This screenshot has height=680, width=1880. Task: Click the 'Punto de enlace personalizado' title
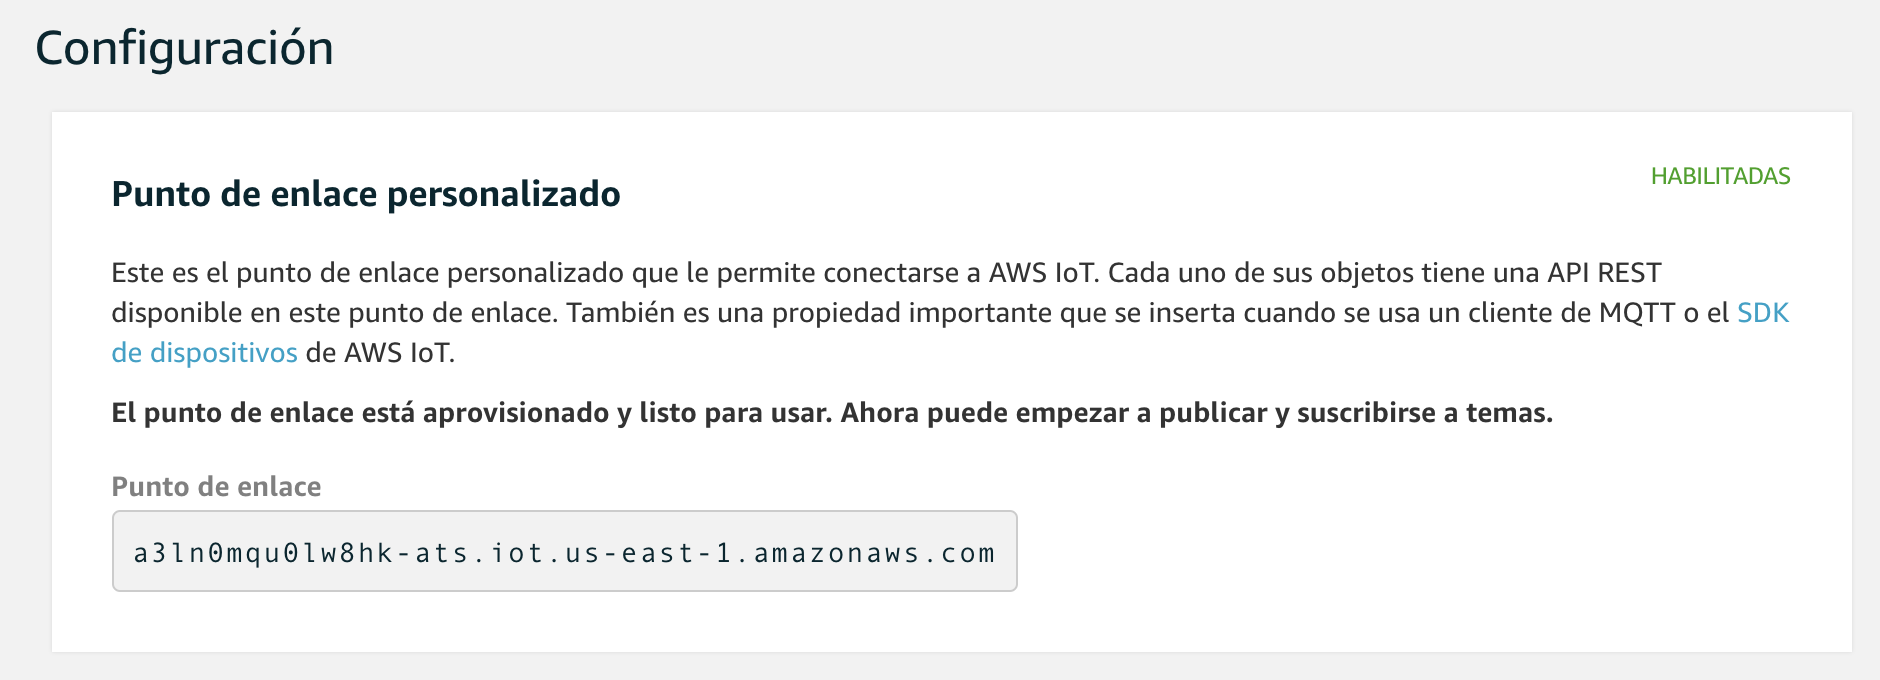point(366,194)
